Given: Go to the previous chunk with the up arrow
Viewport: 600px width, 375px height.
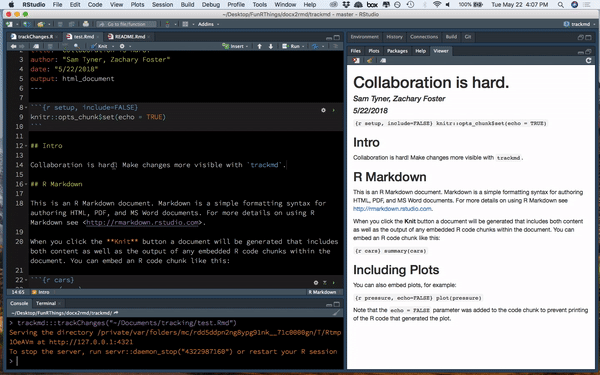Looking at the screenshot, I should [259, 46].
